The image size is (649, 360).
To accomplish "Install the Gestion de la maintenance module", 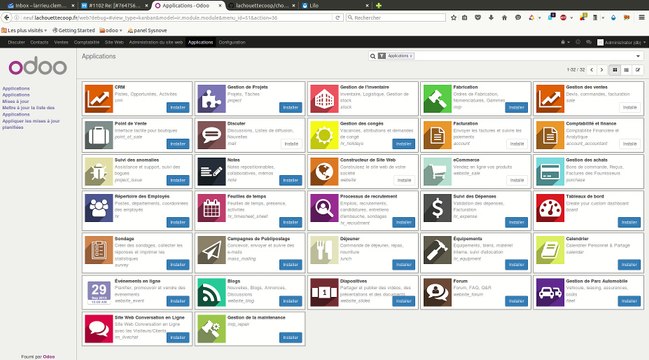I will tap(291, 338).
